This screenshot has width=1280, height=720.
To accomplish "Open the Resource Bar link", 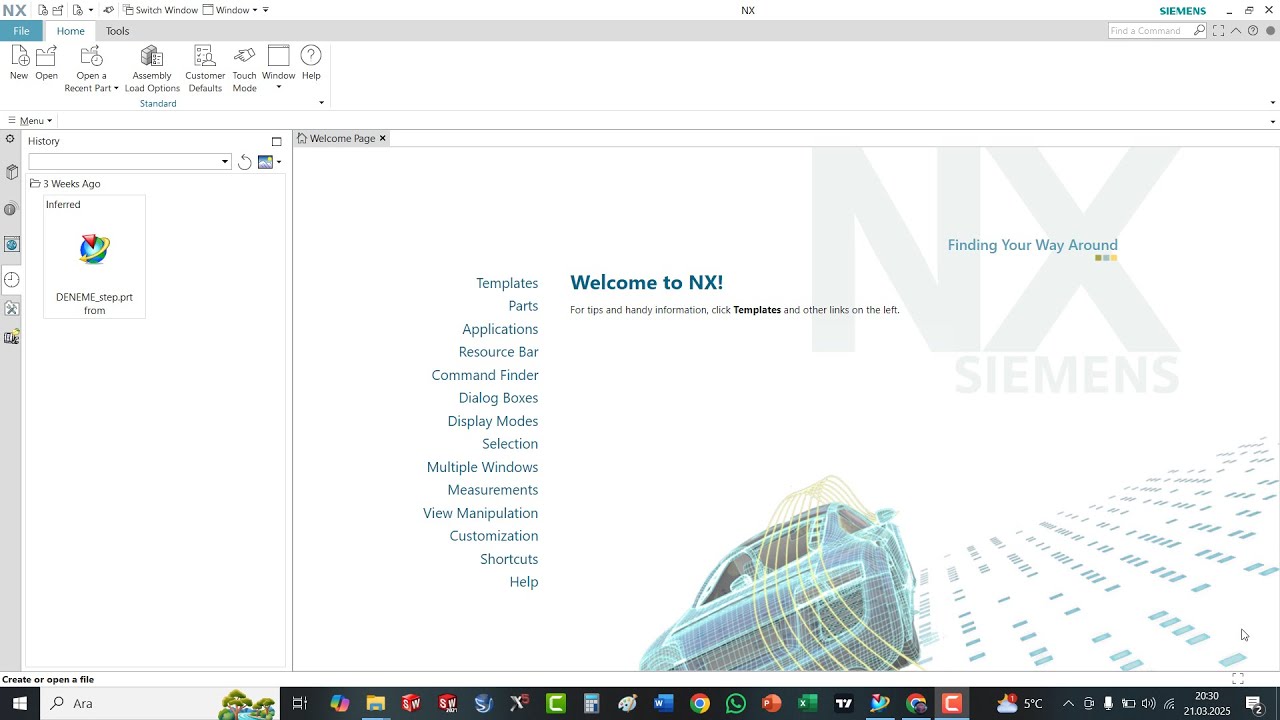I will [498, 352].
